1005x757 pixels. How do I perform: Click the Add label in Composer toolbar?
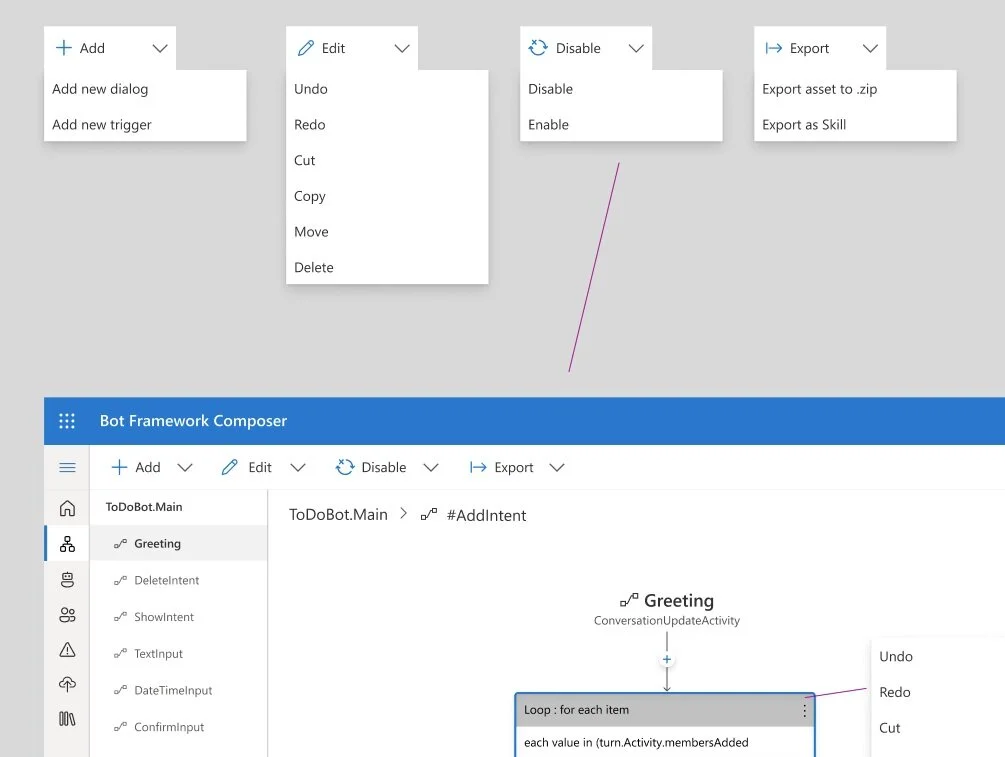point(147,467)
